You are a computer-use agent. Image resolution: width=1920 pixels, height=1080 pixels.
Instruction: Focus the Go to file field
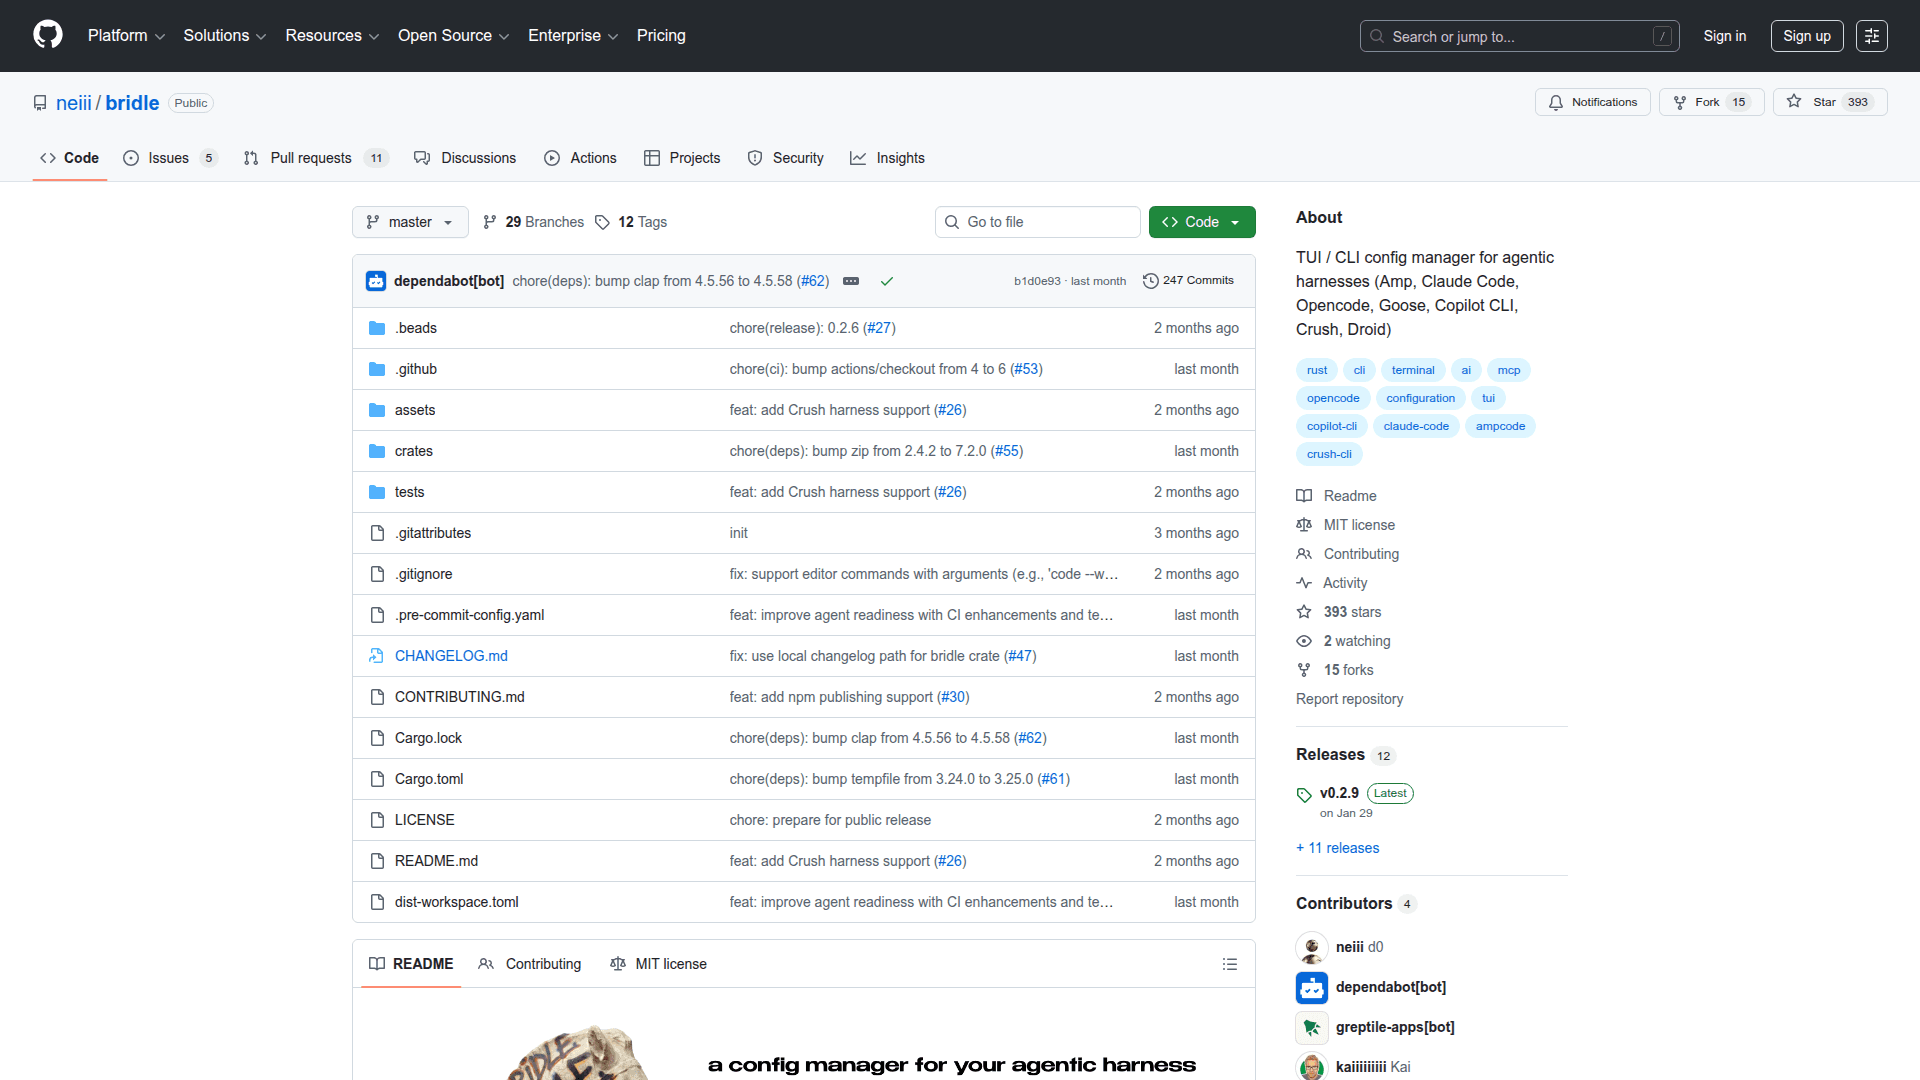pyautogui.click(x=1037, y=222)
